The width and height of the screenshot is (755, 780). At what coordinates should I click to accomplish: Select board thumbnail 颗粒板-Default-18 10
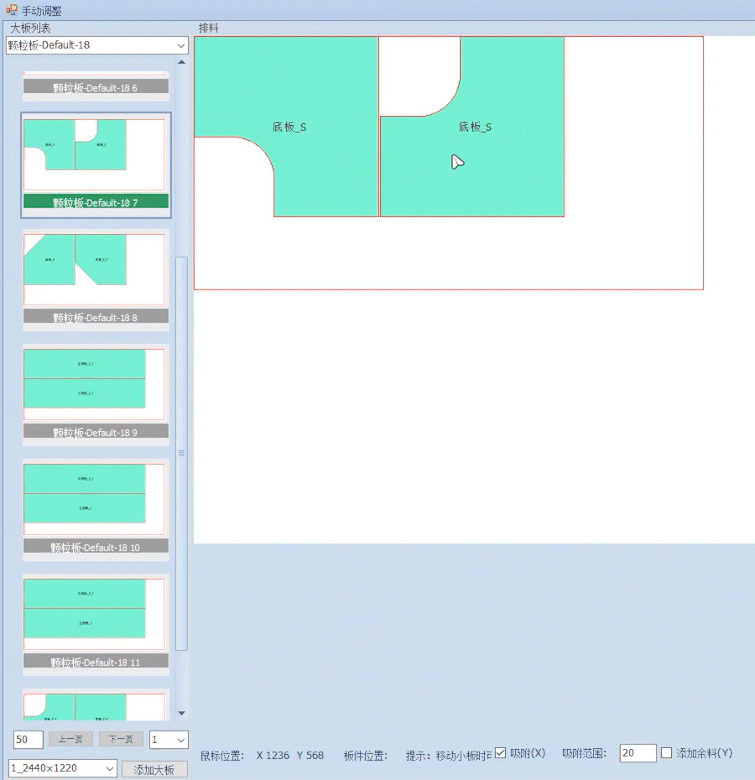95,498
